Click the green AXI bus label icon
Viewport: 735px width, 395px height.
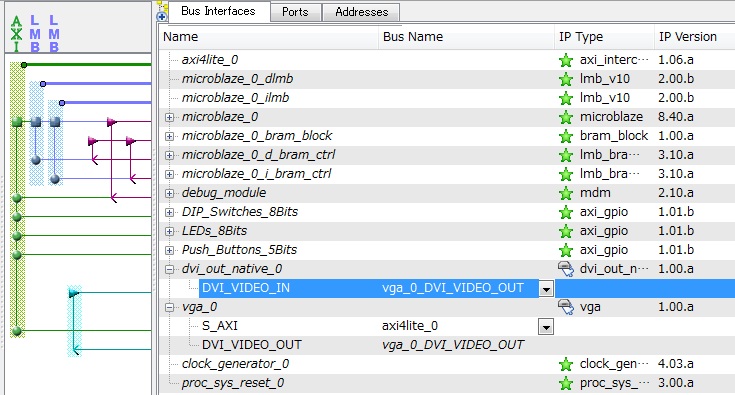point(16,34)
